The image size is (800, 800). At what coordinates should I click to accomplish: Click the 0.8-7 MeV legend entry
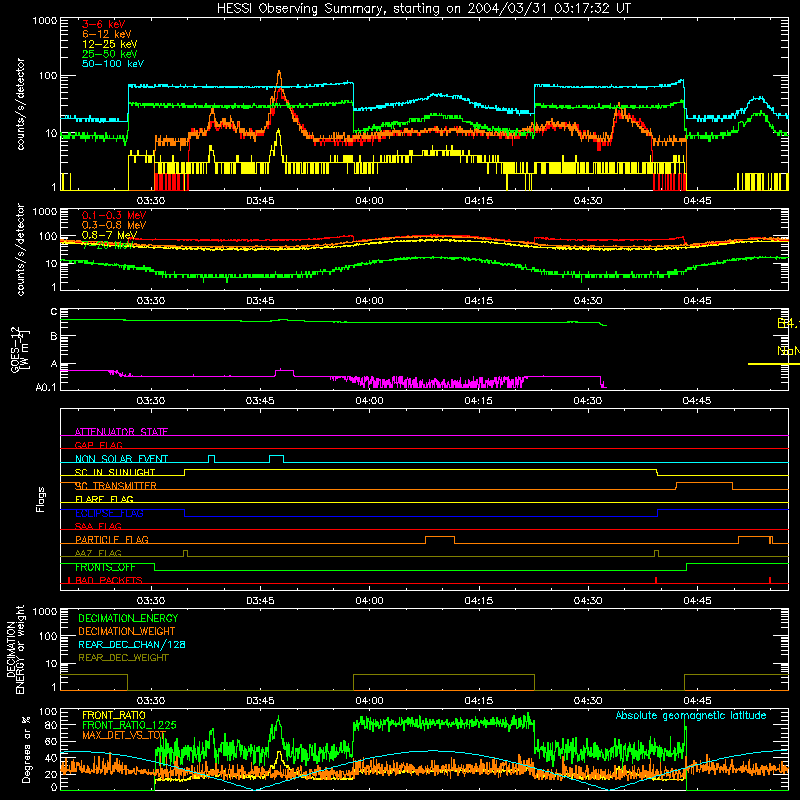(109, 235)
